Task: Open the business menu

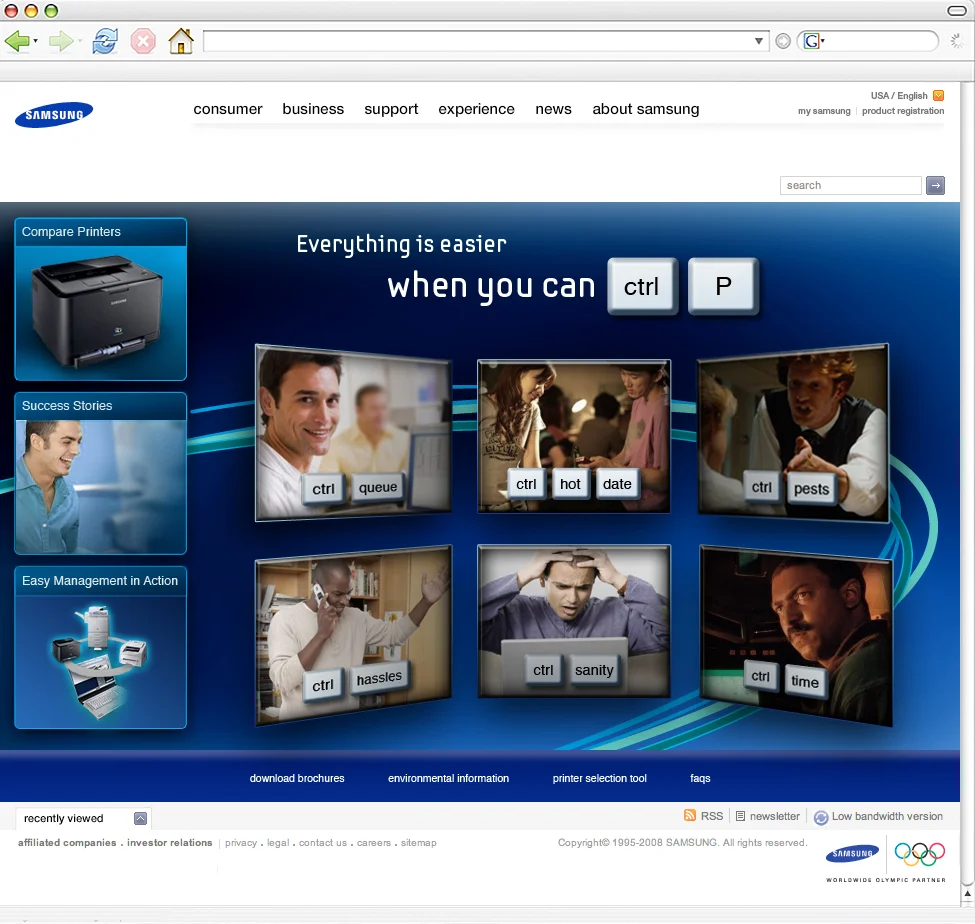Action: coord(313,109)
